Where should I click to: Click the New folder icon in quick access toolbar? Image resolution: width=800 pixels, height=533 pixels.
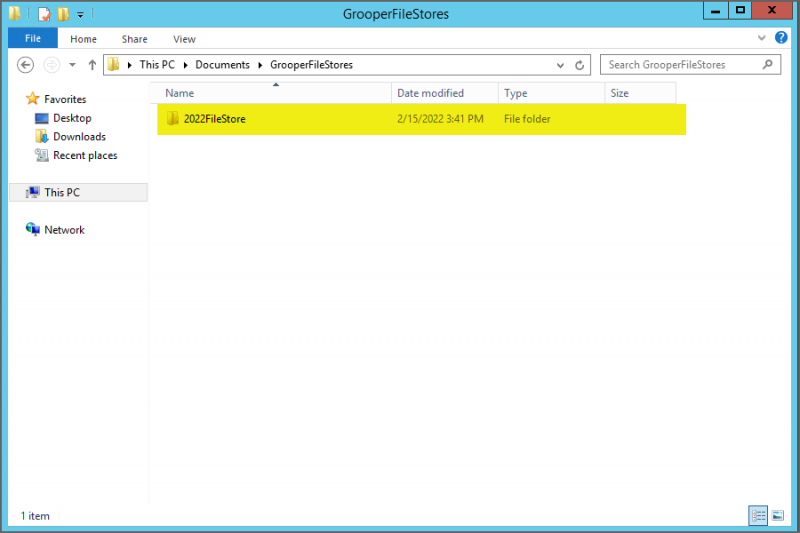tap(63, 14)
